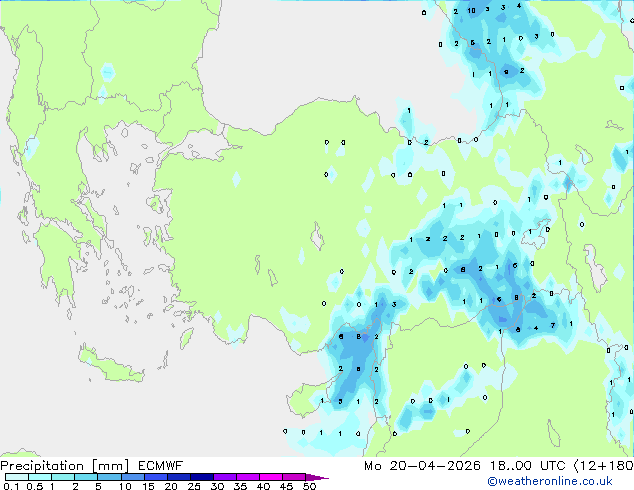Click the '0.5' legend scale label
This screenshot has height=490, width=634.
[x=34, y=486]
